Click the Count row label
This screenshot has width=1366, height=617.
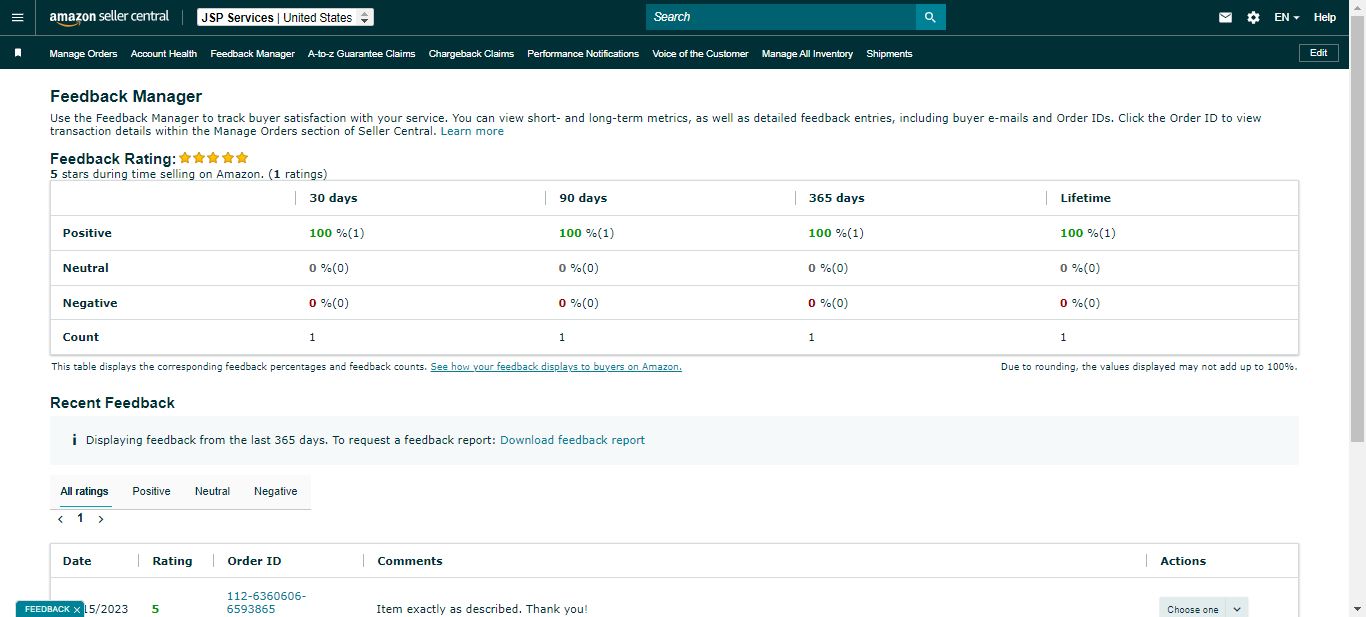pos(81,337)
